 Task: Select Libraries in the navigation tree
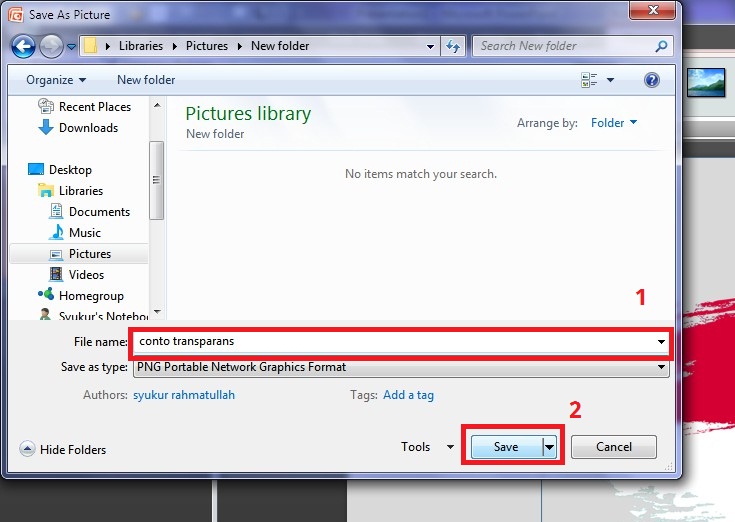(81, 191)
